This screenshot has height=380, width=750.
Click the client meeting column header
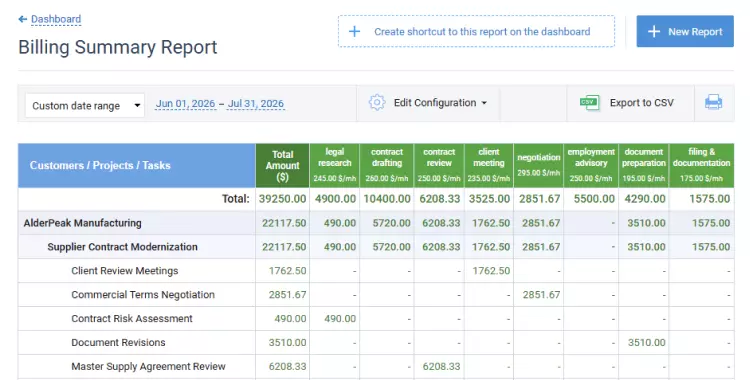tap(488, 165)
